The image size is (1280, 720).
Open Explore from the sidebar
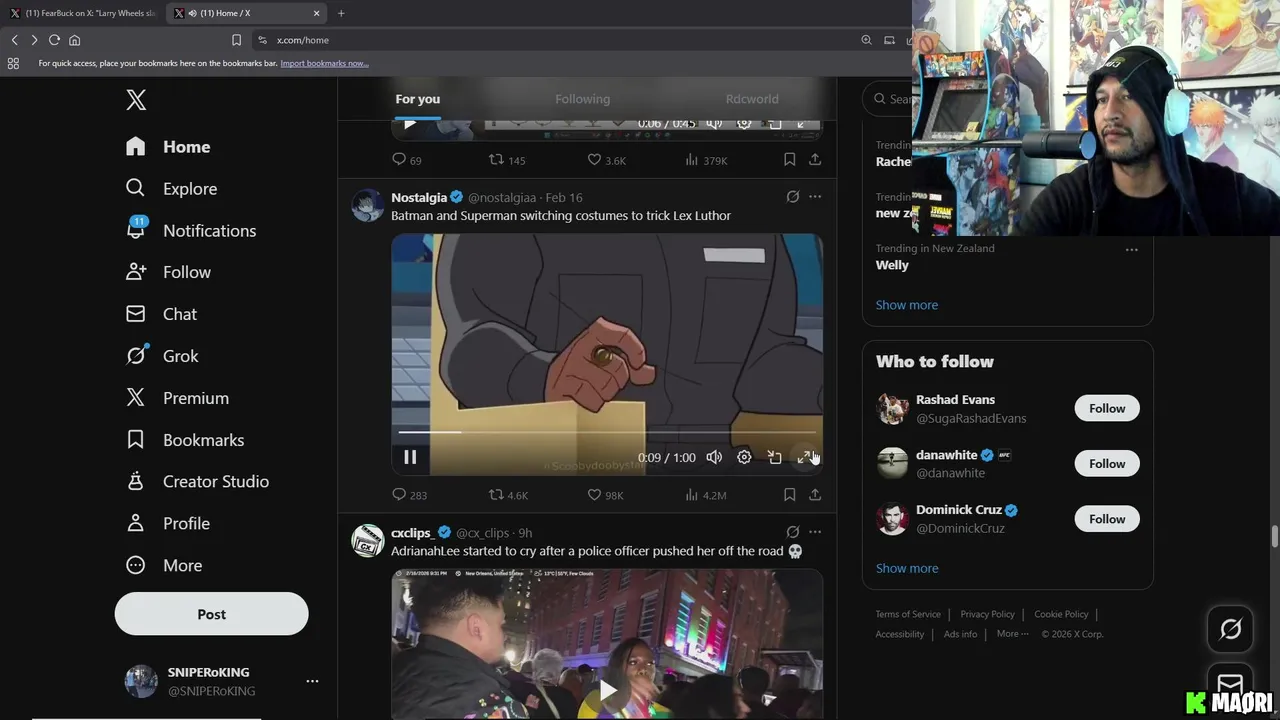pyautogui.click(x=171, y=189)
